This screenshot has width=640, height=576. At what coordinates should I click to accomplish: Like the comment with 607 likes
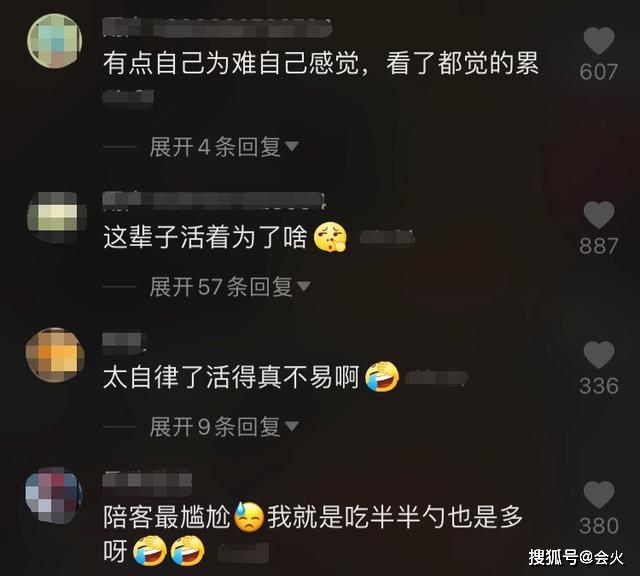(x=598, y=40)
